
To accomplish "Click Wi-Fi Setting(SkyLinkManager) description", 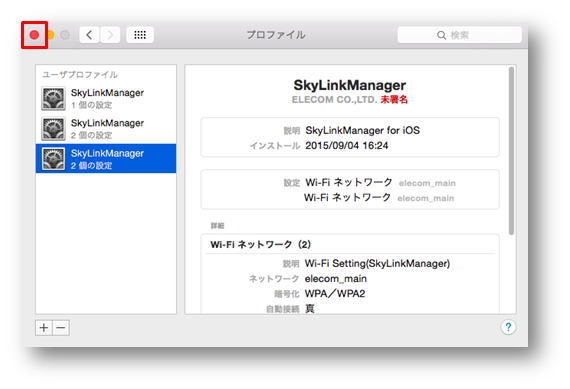I will (377, 263).
